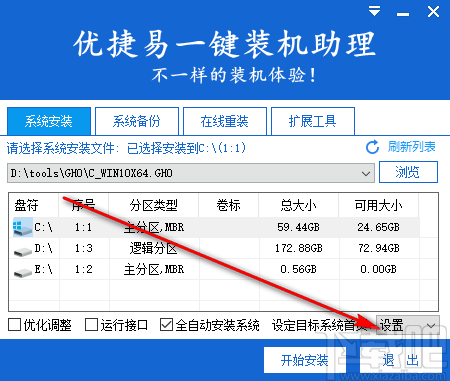450x381 pixels.
Task: Click the D:\tools\GHO\C_WIN10X64.GHO path text
Action: point(91,173)
